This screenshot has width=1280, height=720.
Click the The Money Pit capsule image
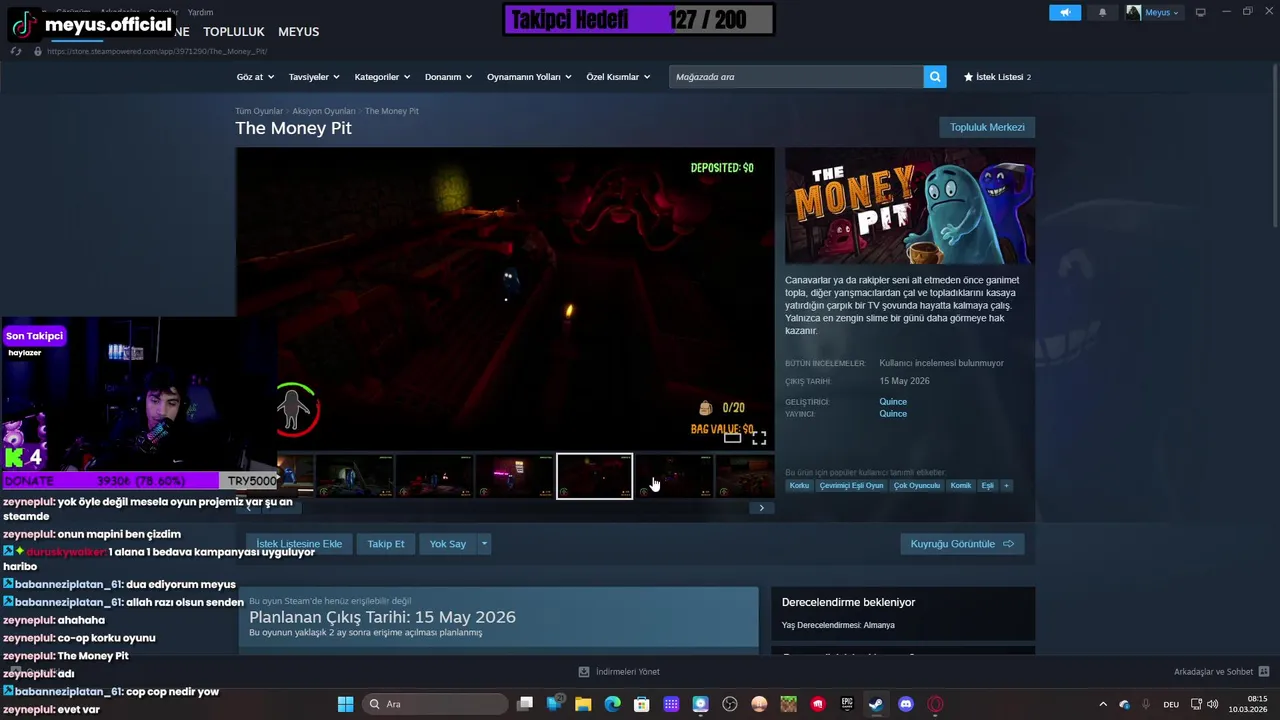[910, 207]
